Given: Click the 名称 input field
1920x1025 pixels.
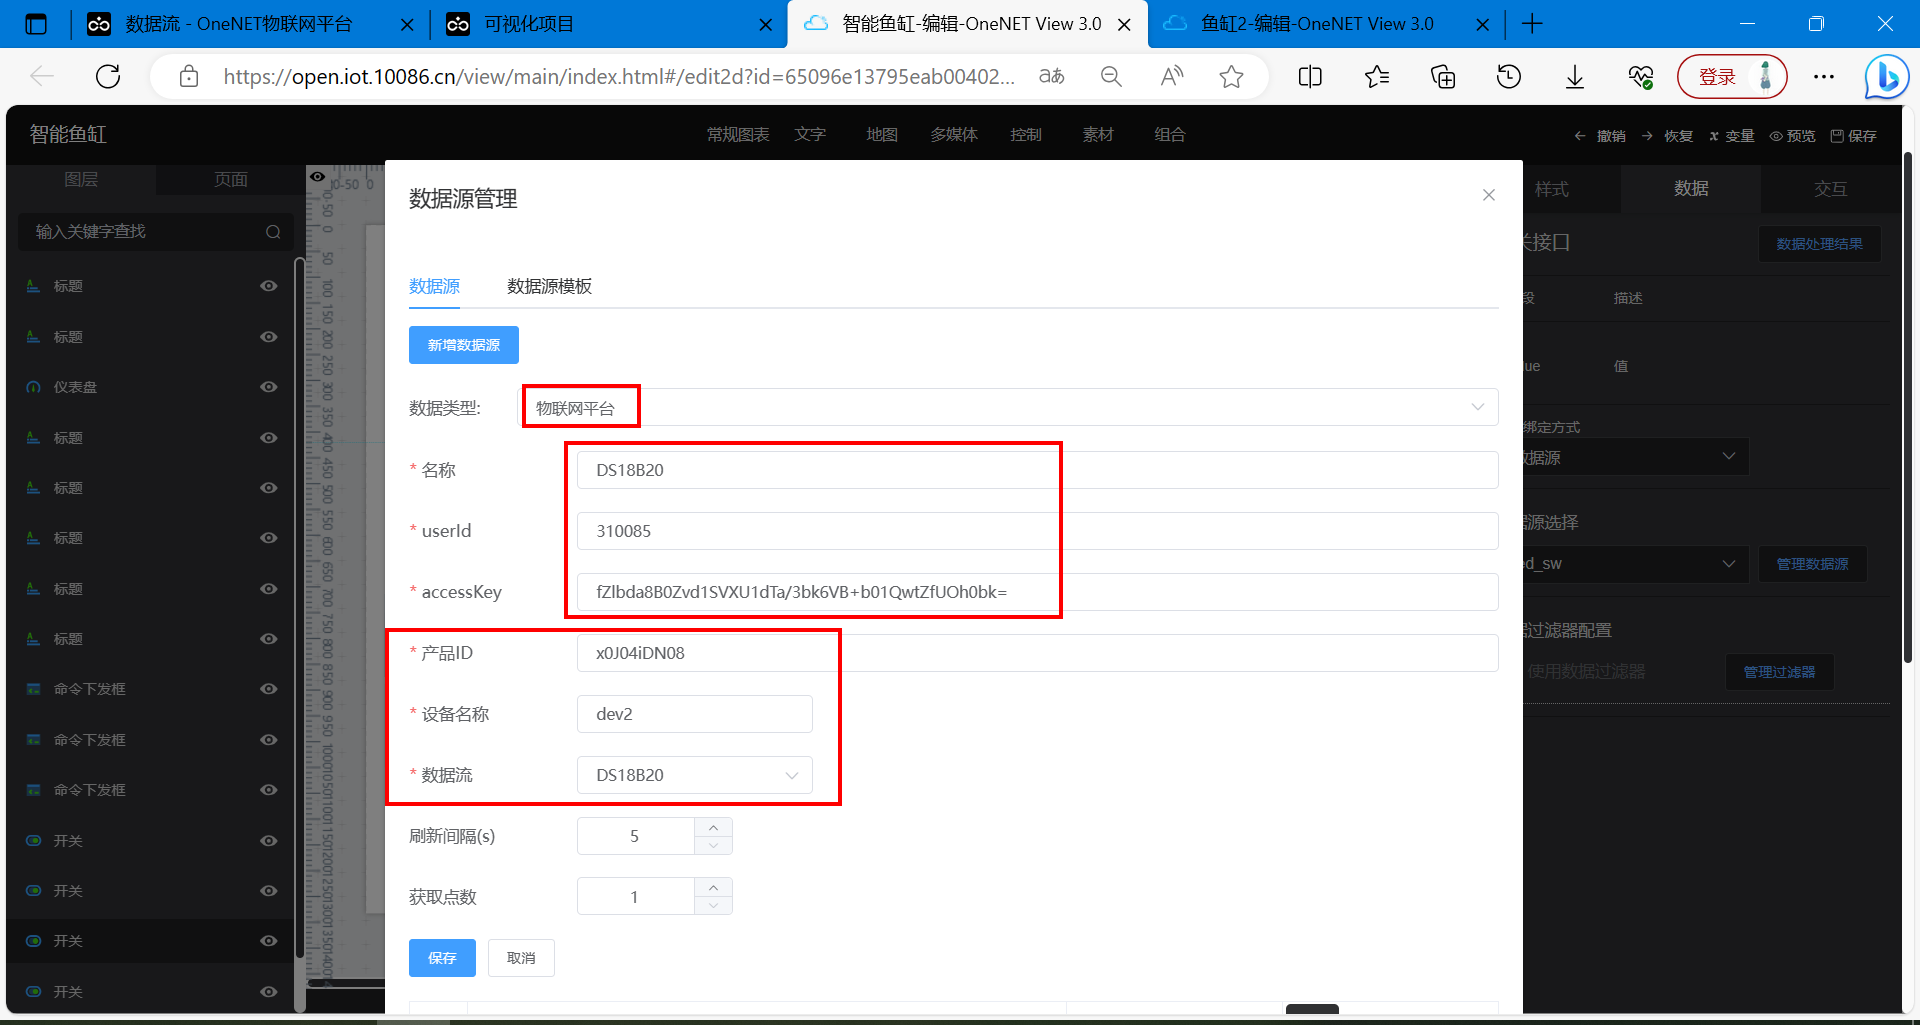Looking at the screenshot, I should [x=1037, y=470].
